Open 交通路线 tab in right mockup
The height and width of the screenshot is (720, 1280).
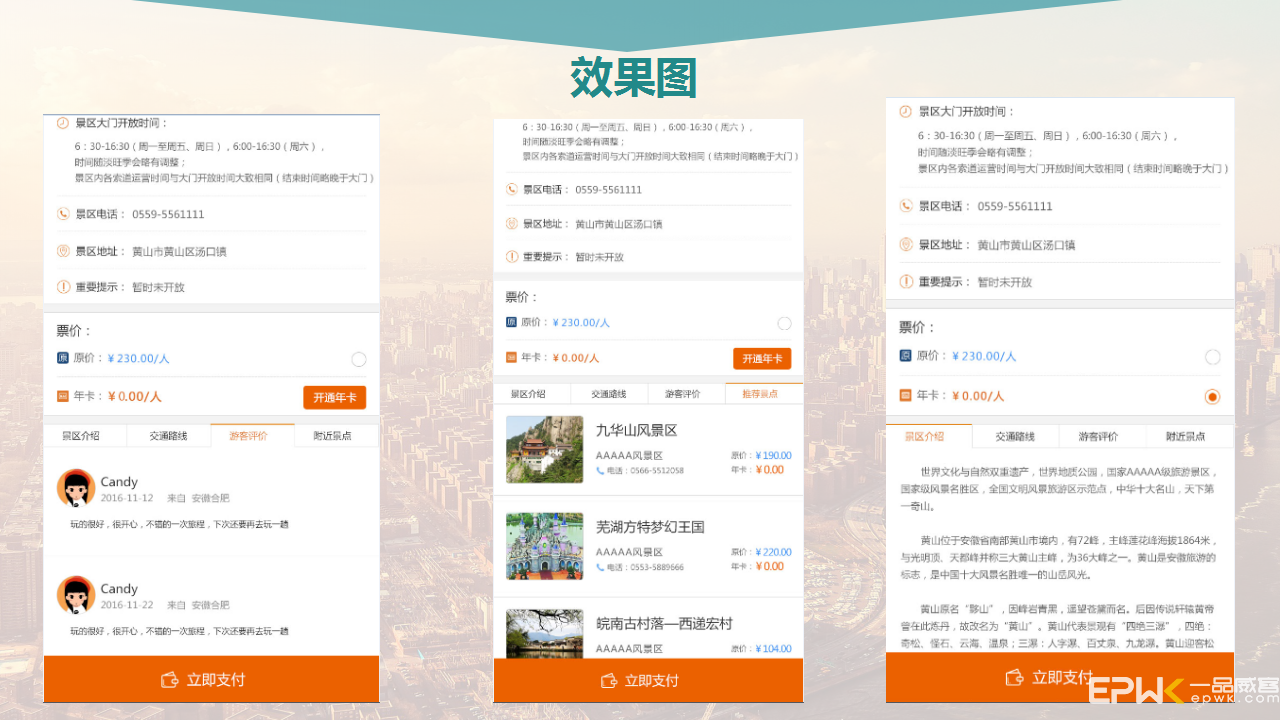[x=1016, y=437]
